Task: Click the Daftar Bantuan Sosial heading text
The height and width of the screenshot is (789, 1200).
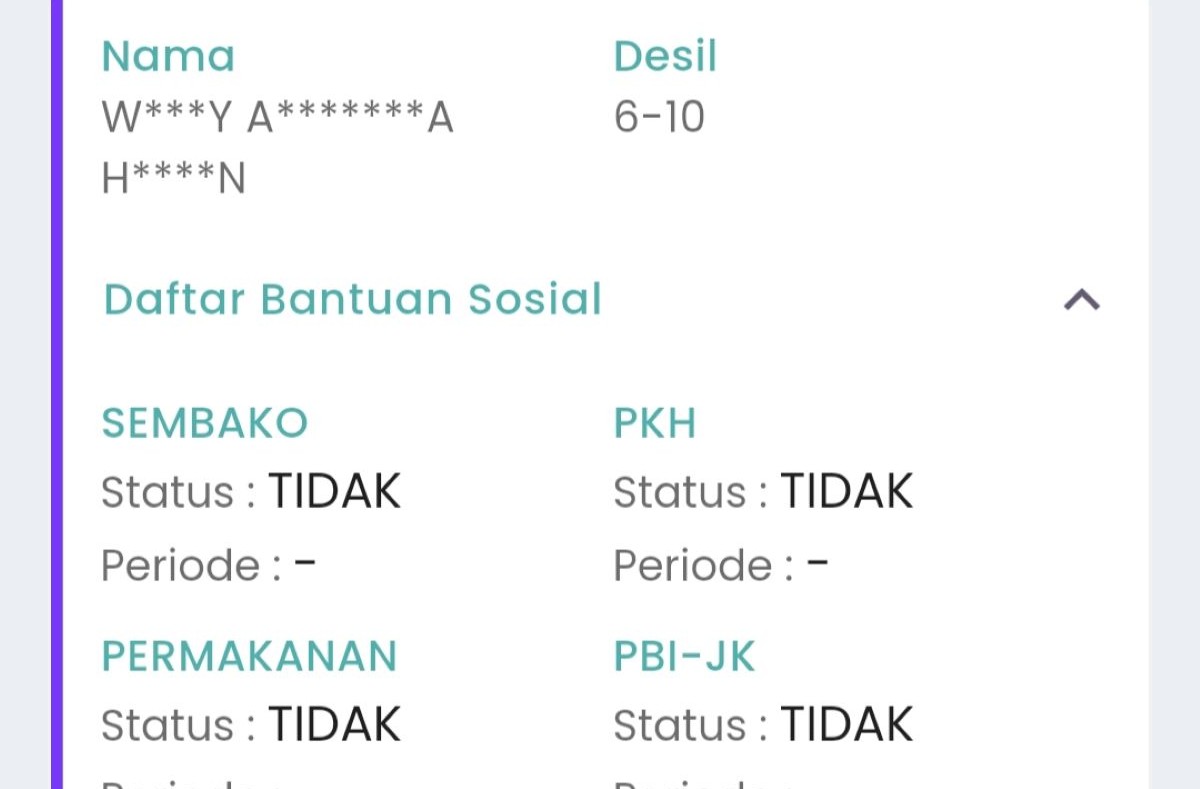Action: pos(351,299)
